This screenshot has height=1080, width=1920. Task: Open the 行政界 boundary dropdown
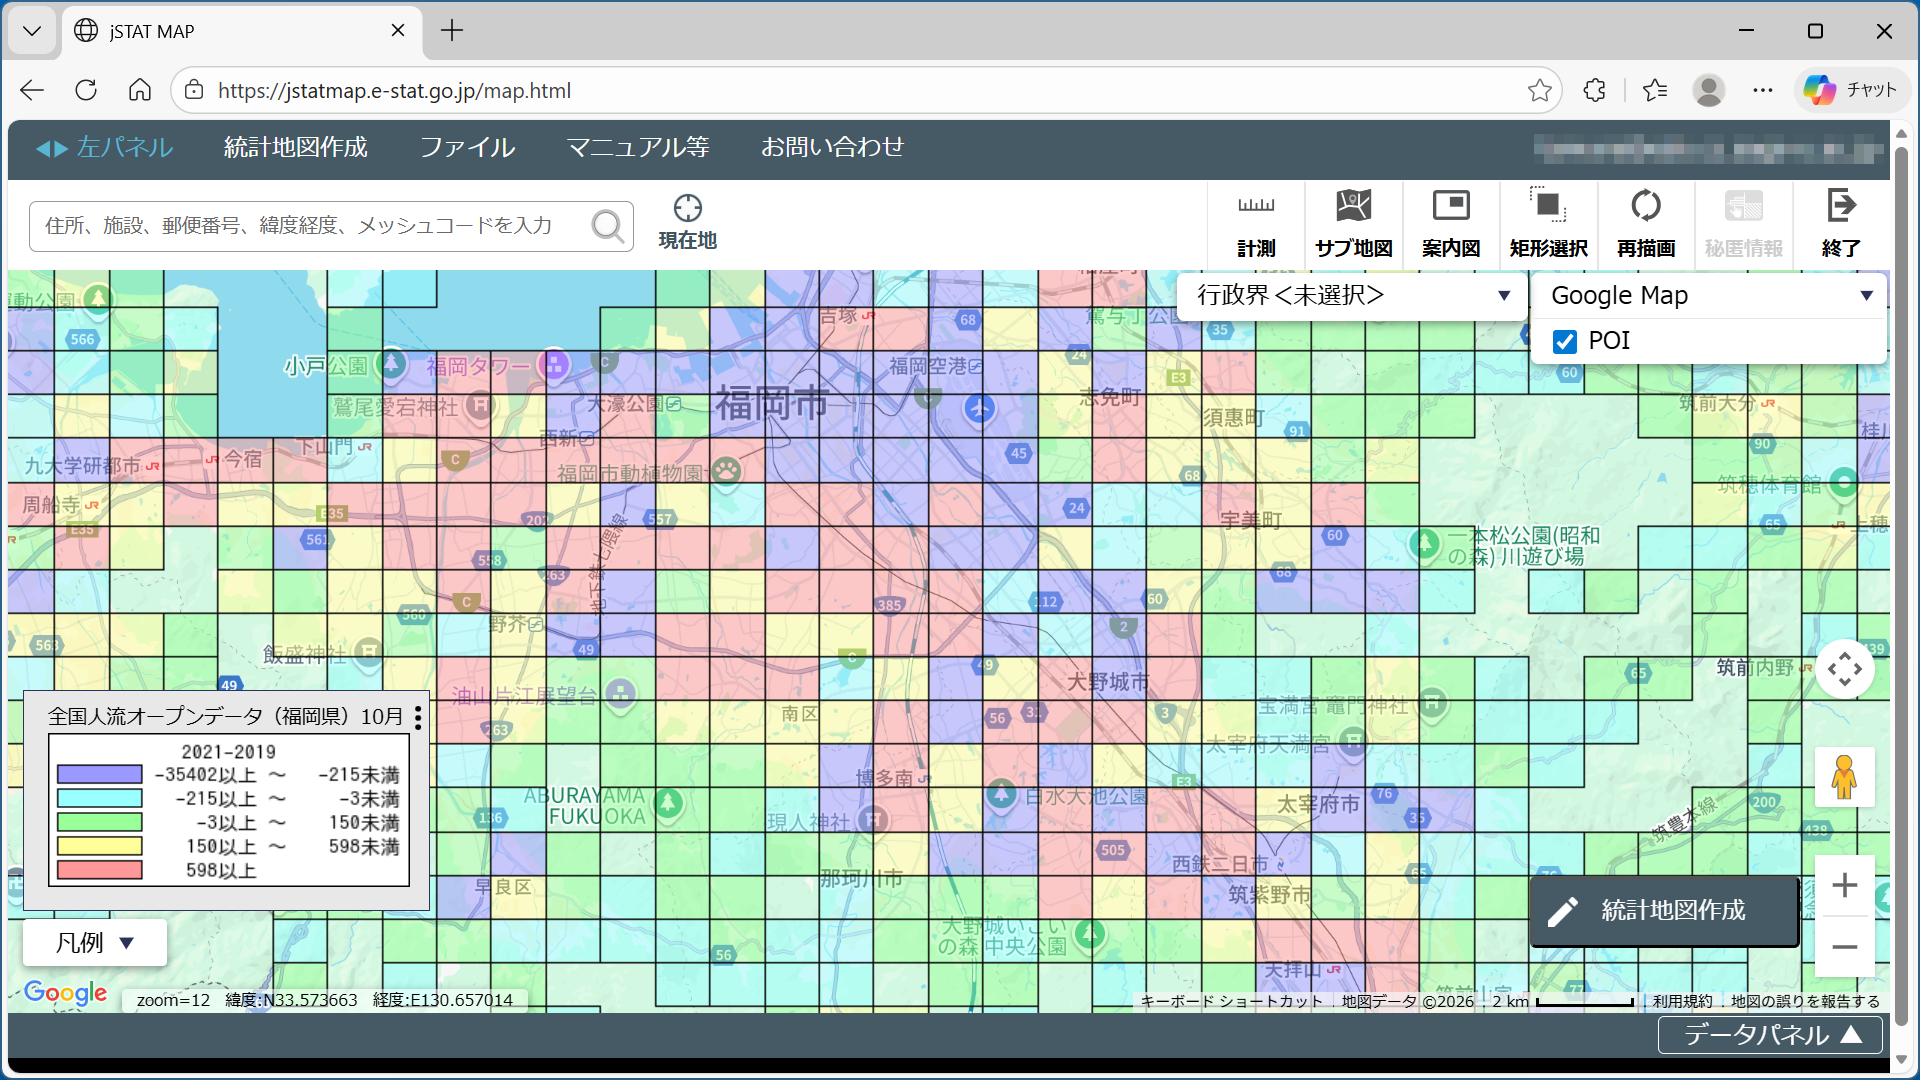point(1352,296)
